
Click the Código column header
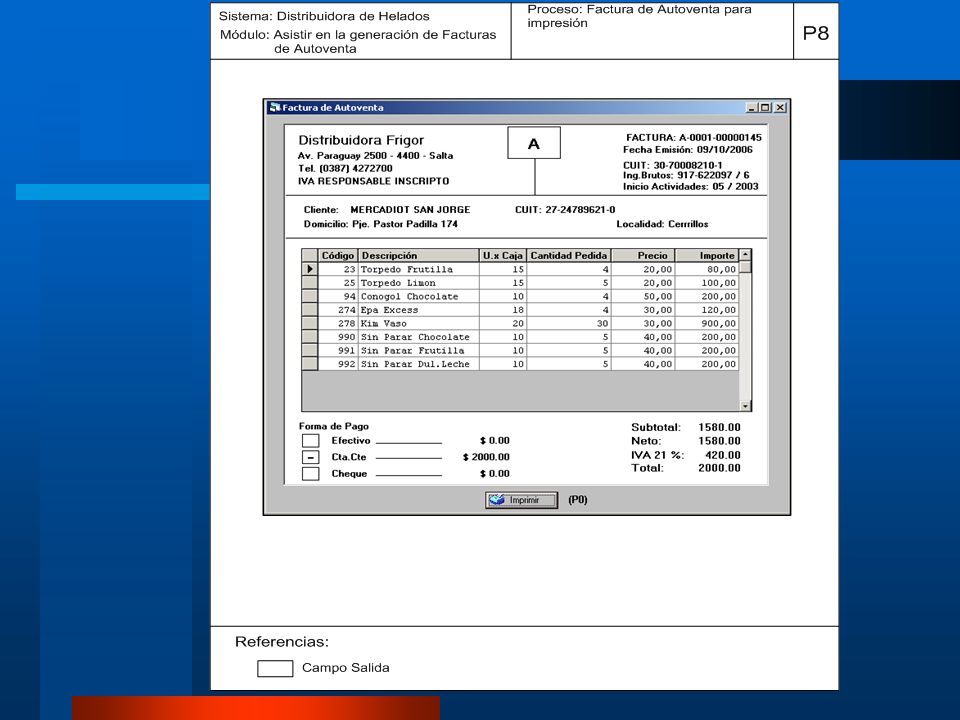tap(337, 255)
